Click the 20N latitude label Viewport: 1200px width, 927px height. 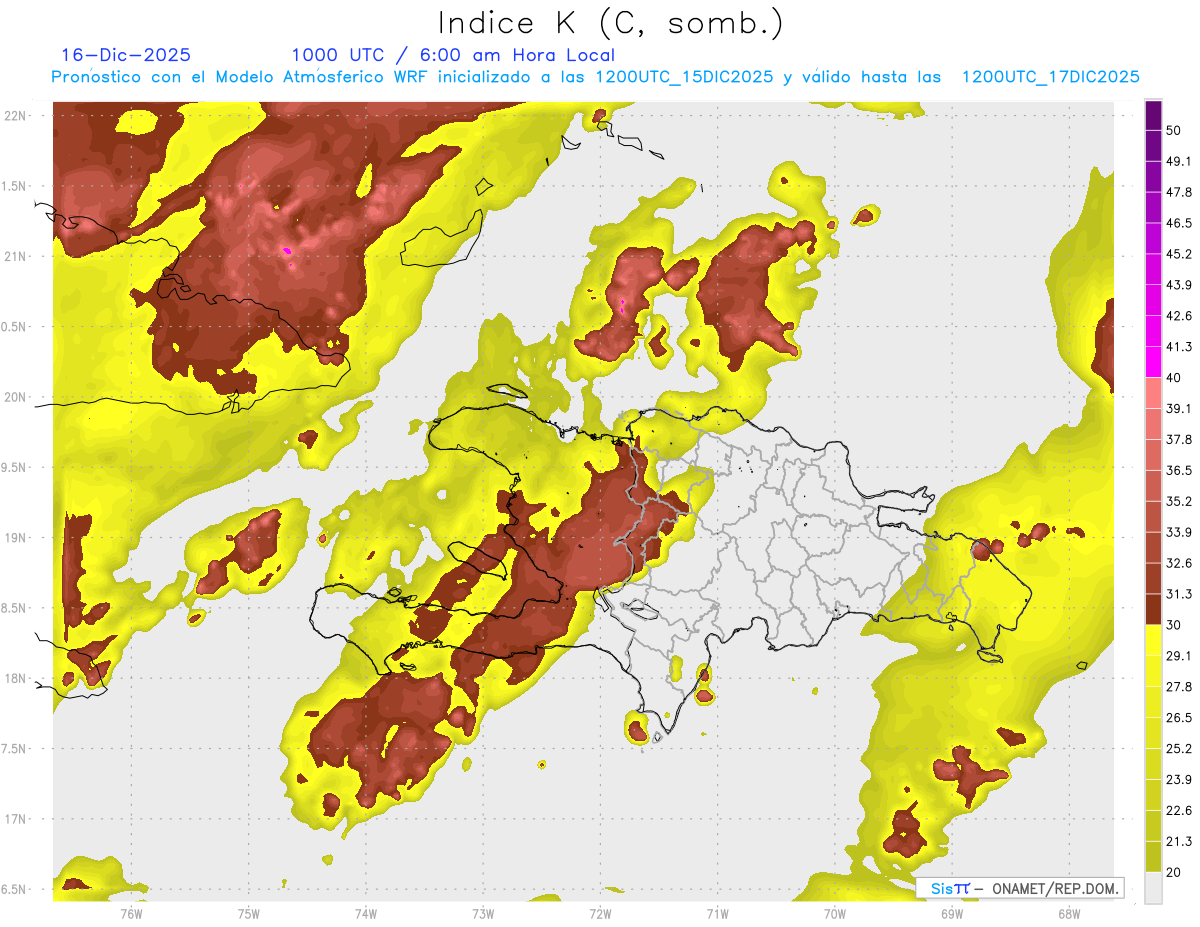click(x=15, y=397)
